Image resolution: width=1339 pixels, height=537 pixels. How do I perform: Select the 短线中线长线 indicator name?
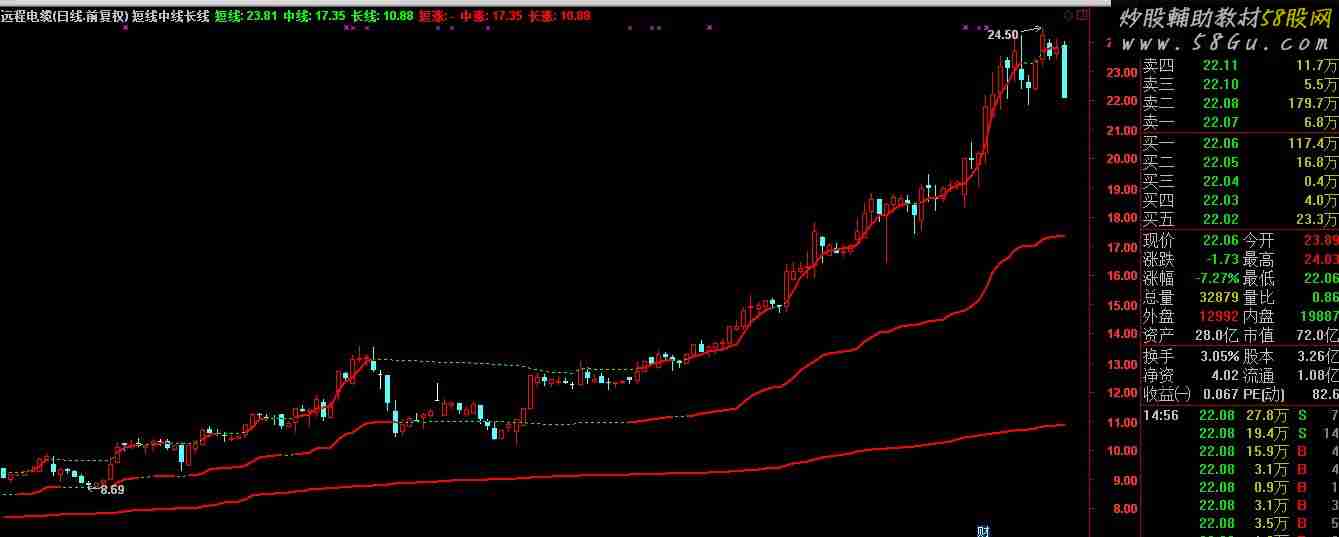tap(170, 16)
